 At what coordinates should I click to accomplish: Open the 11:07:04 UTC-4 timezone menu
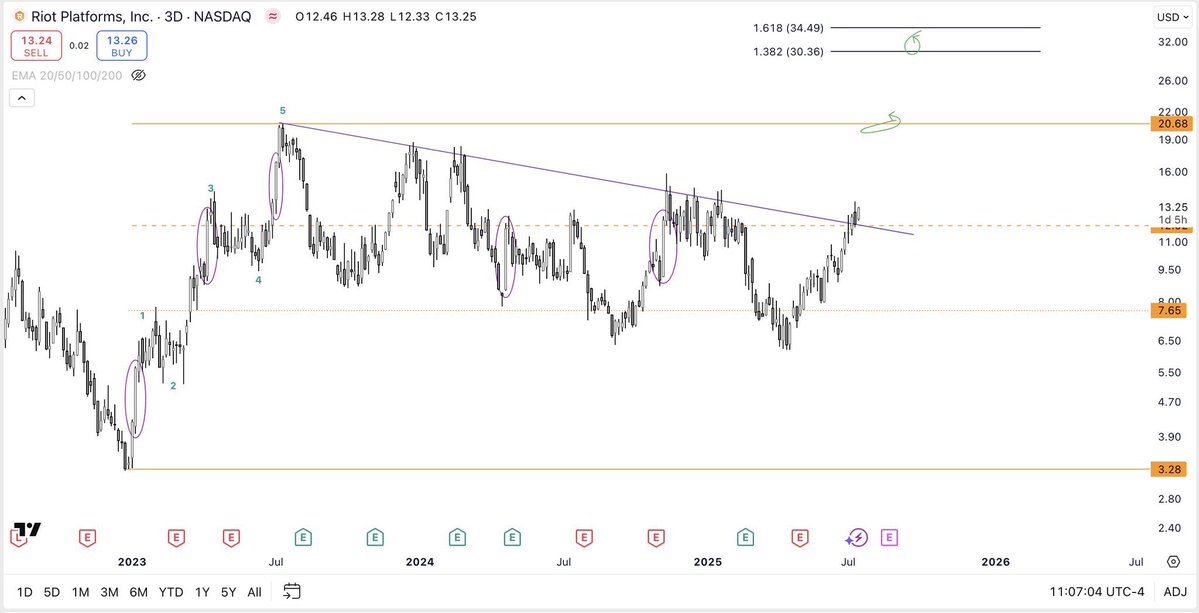coord(1097,592)
